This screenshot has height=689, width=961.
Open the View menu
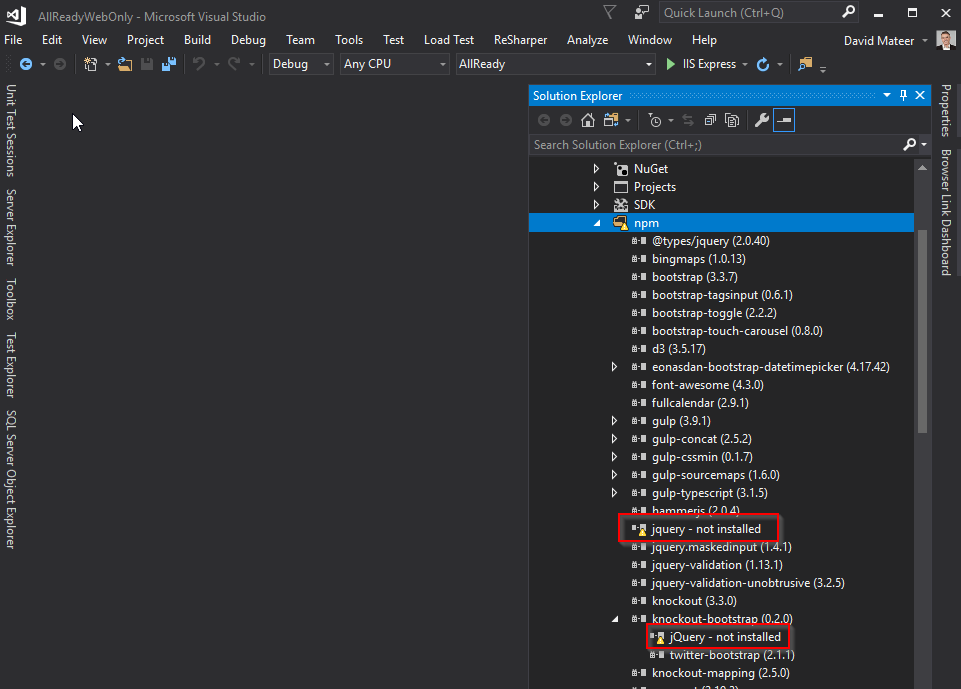94,40
